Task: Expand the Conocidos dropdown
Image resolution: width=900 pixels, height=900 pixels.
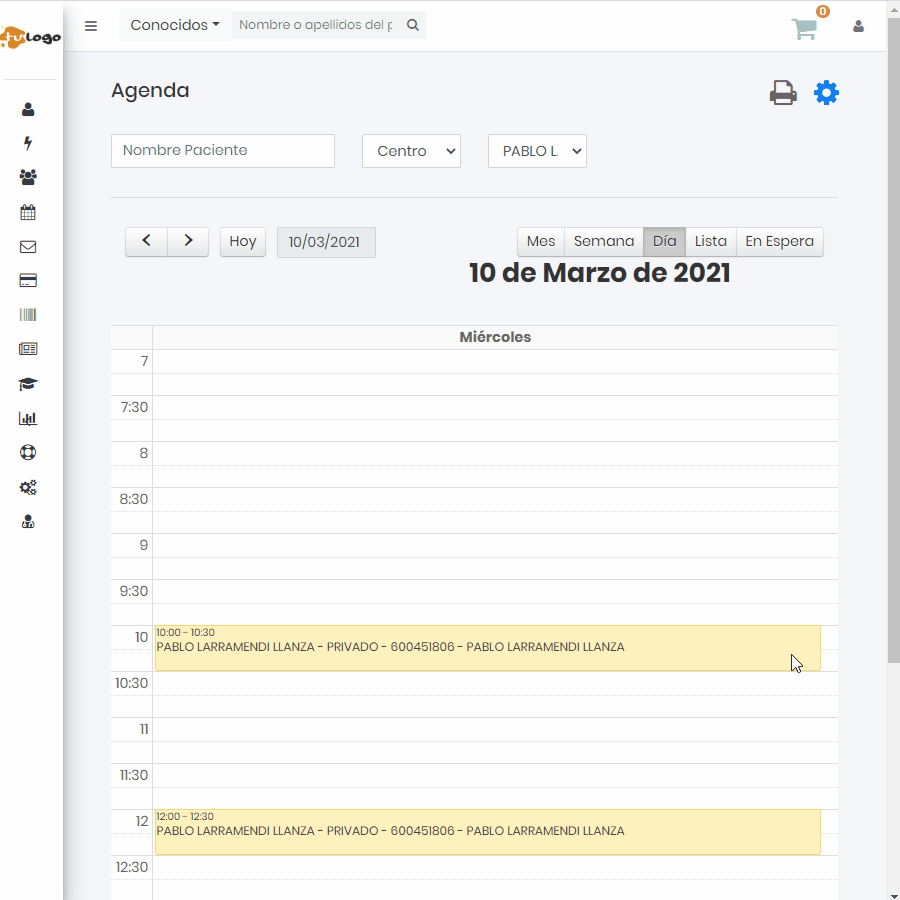Action: pyautogui.click(x=175, y=25)
